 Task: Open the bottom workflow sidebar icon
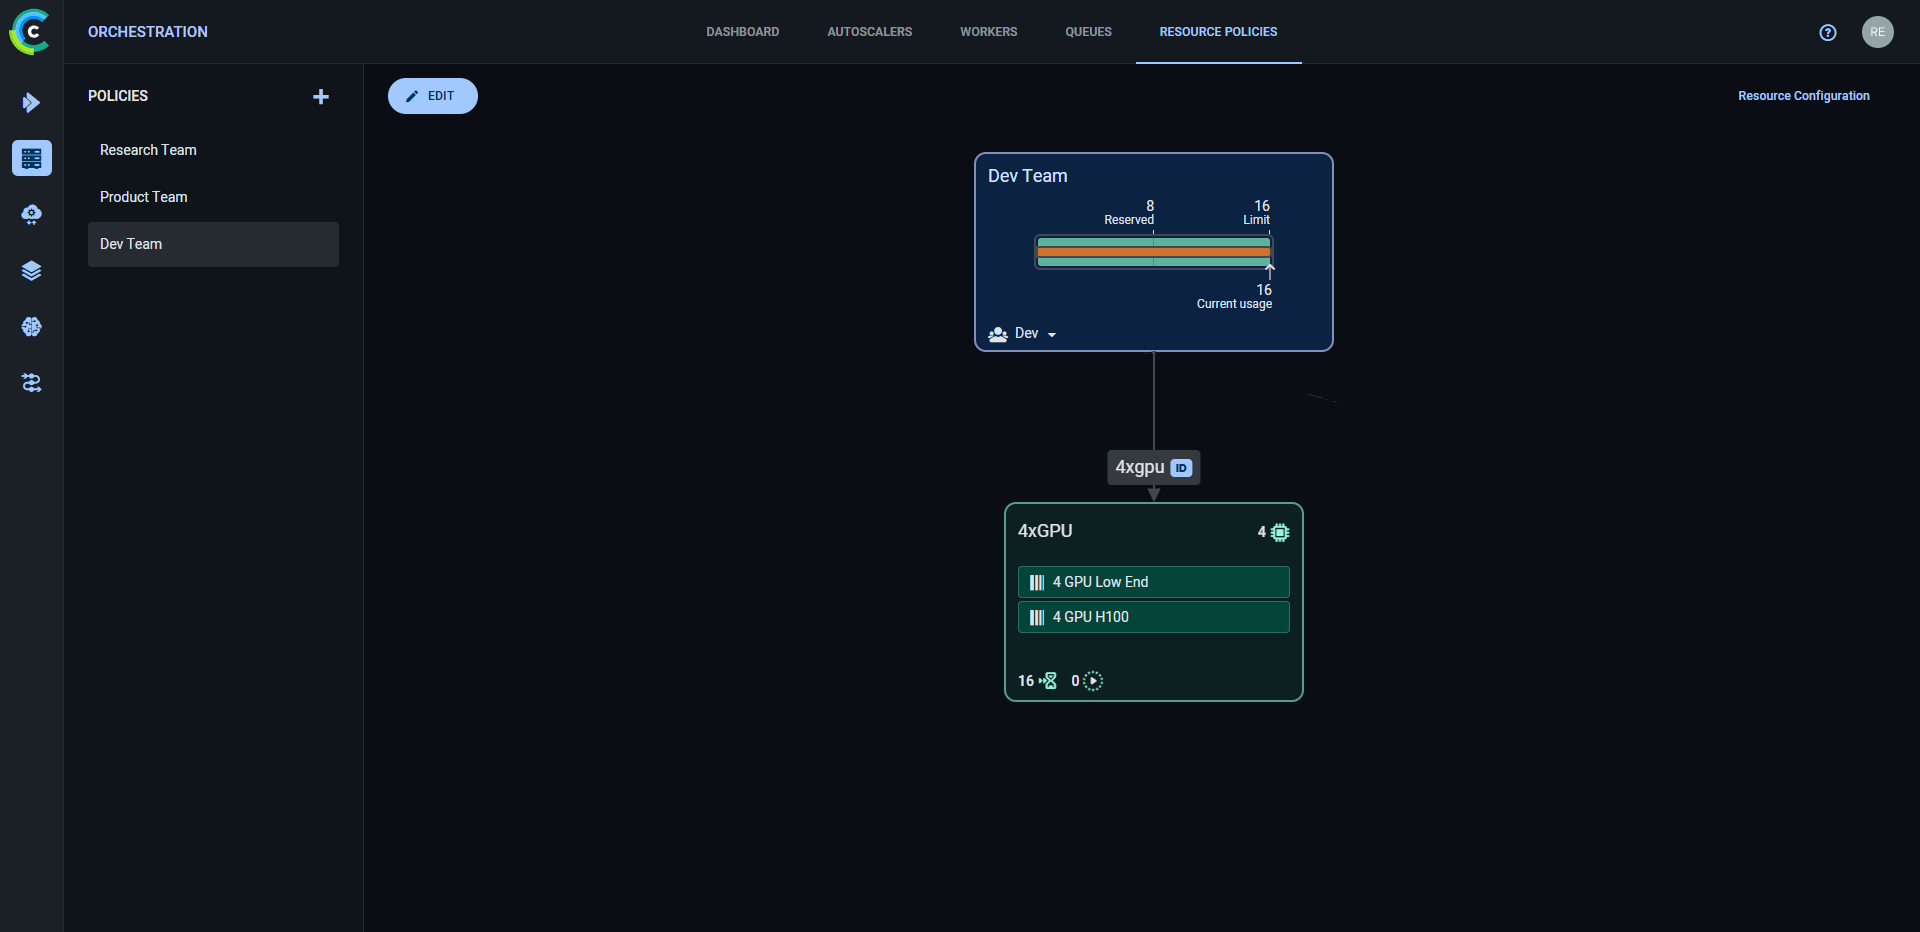[x=31, y=383]
